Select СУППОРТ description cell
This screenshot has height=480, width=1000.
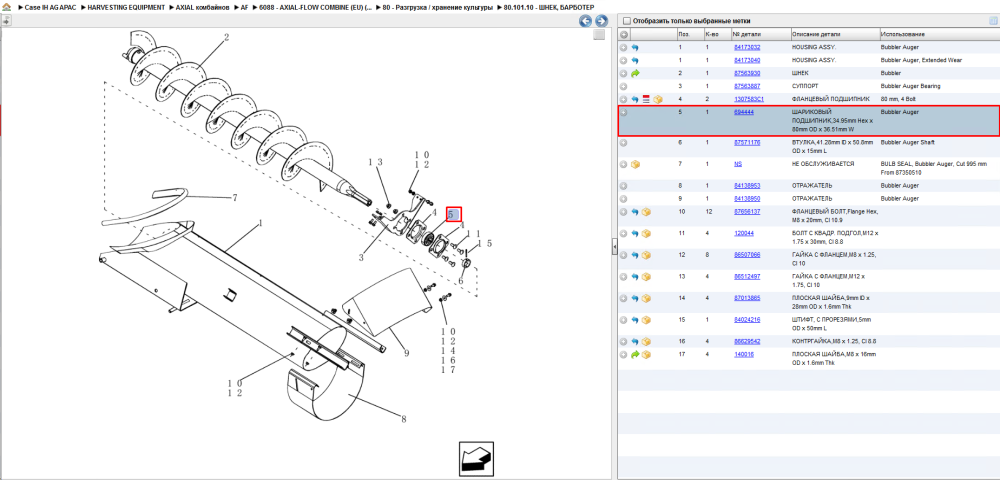pyautogui.click(x=805, y=86)
